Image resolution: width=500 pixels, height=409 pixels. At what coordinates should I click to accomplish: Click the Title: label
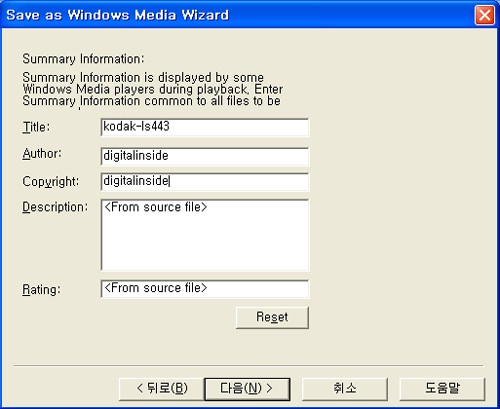pos(36,127)
